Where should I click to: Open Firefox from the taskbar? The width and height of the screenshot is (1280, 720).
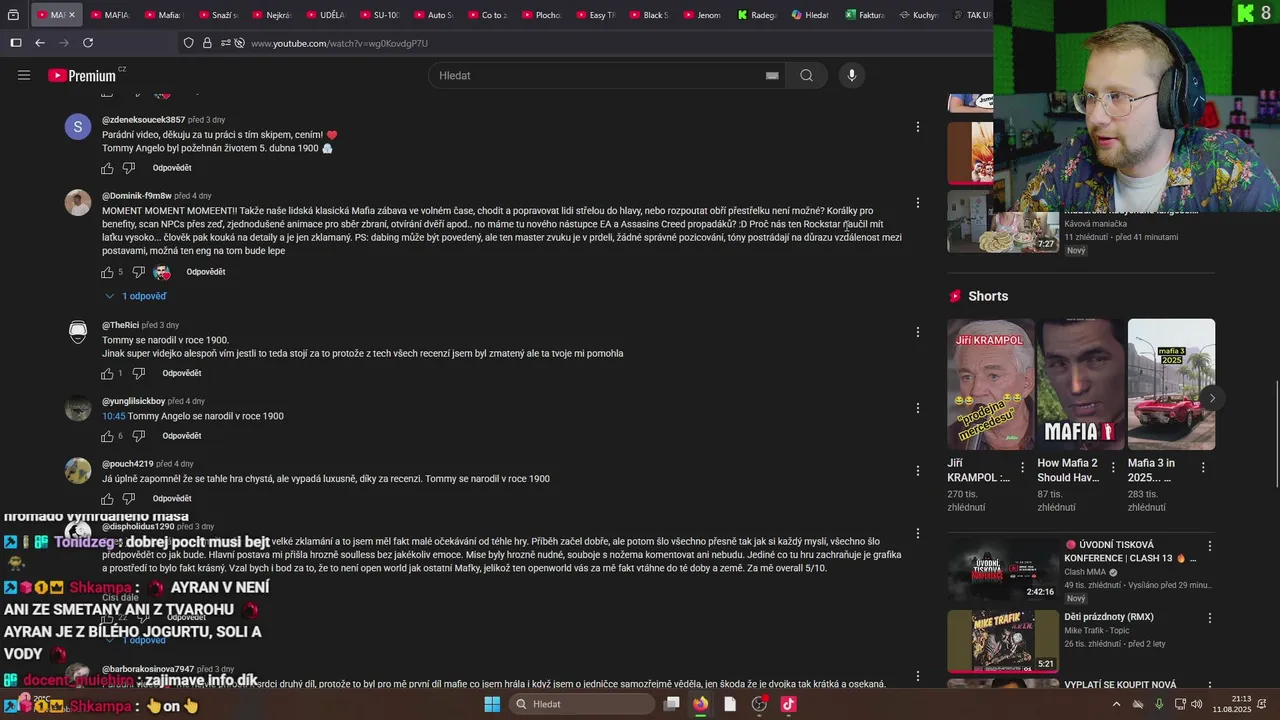701,704
